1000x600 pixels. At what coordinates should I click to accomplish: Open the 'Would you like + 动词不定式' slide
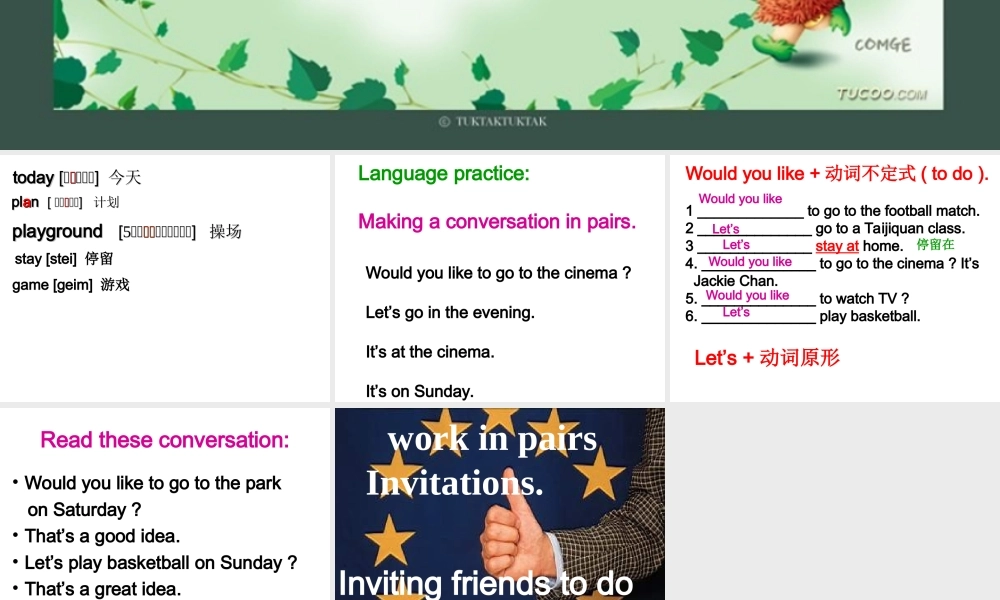pyautogui.click(x=835, y=278)
